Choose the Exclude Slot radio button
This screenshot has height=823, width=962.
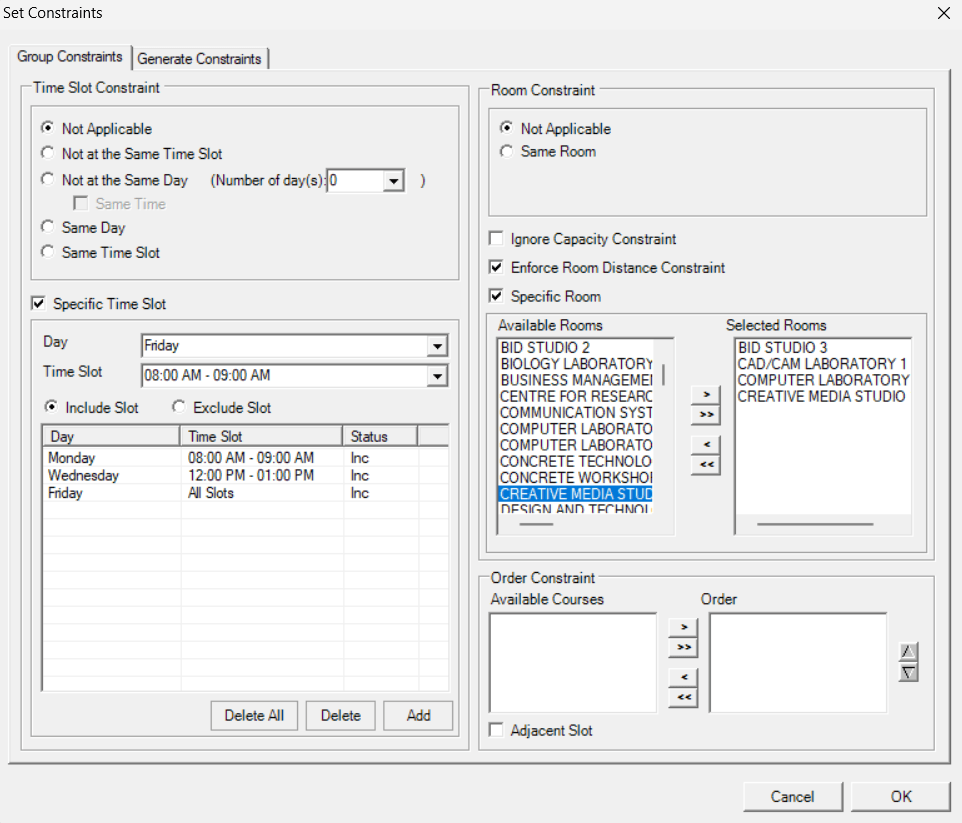click(x=179, y=407)
